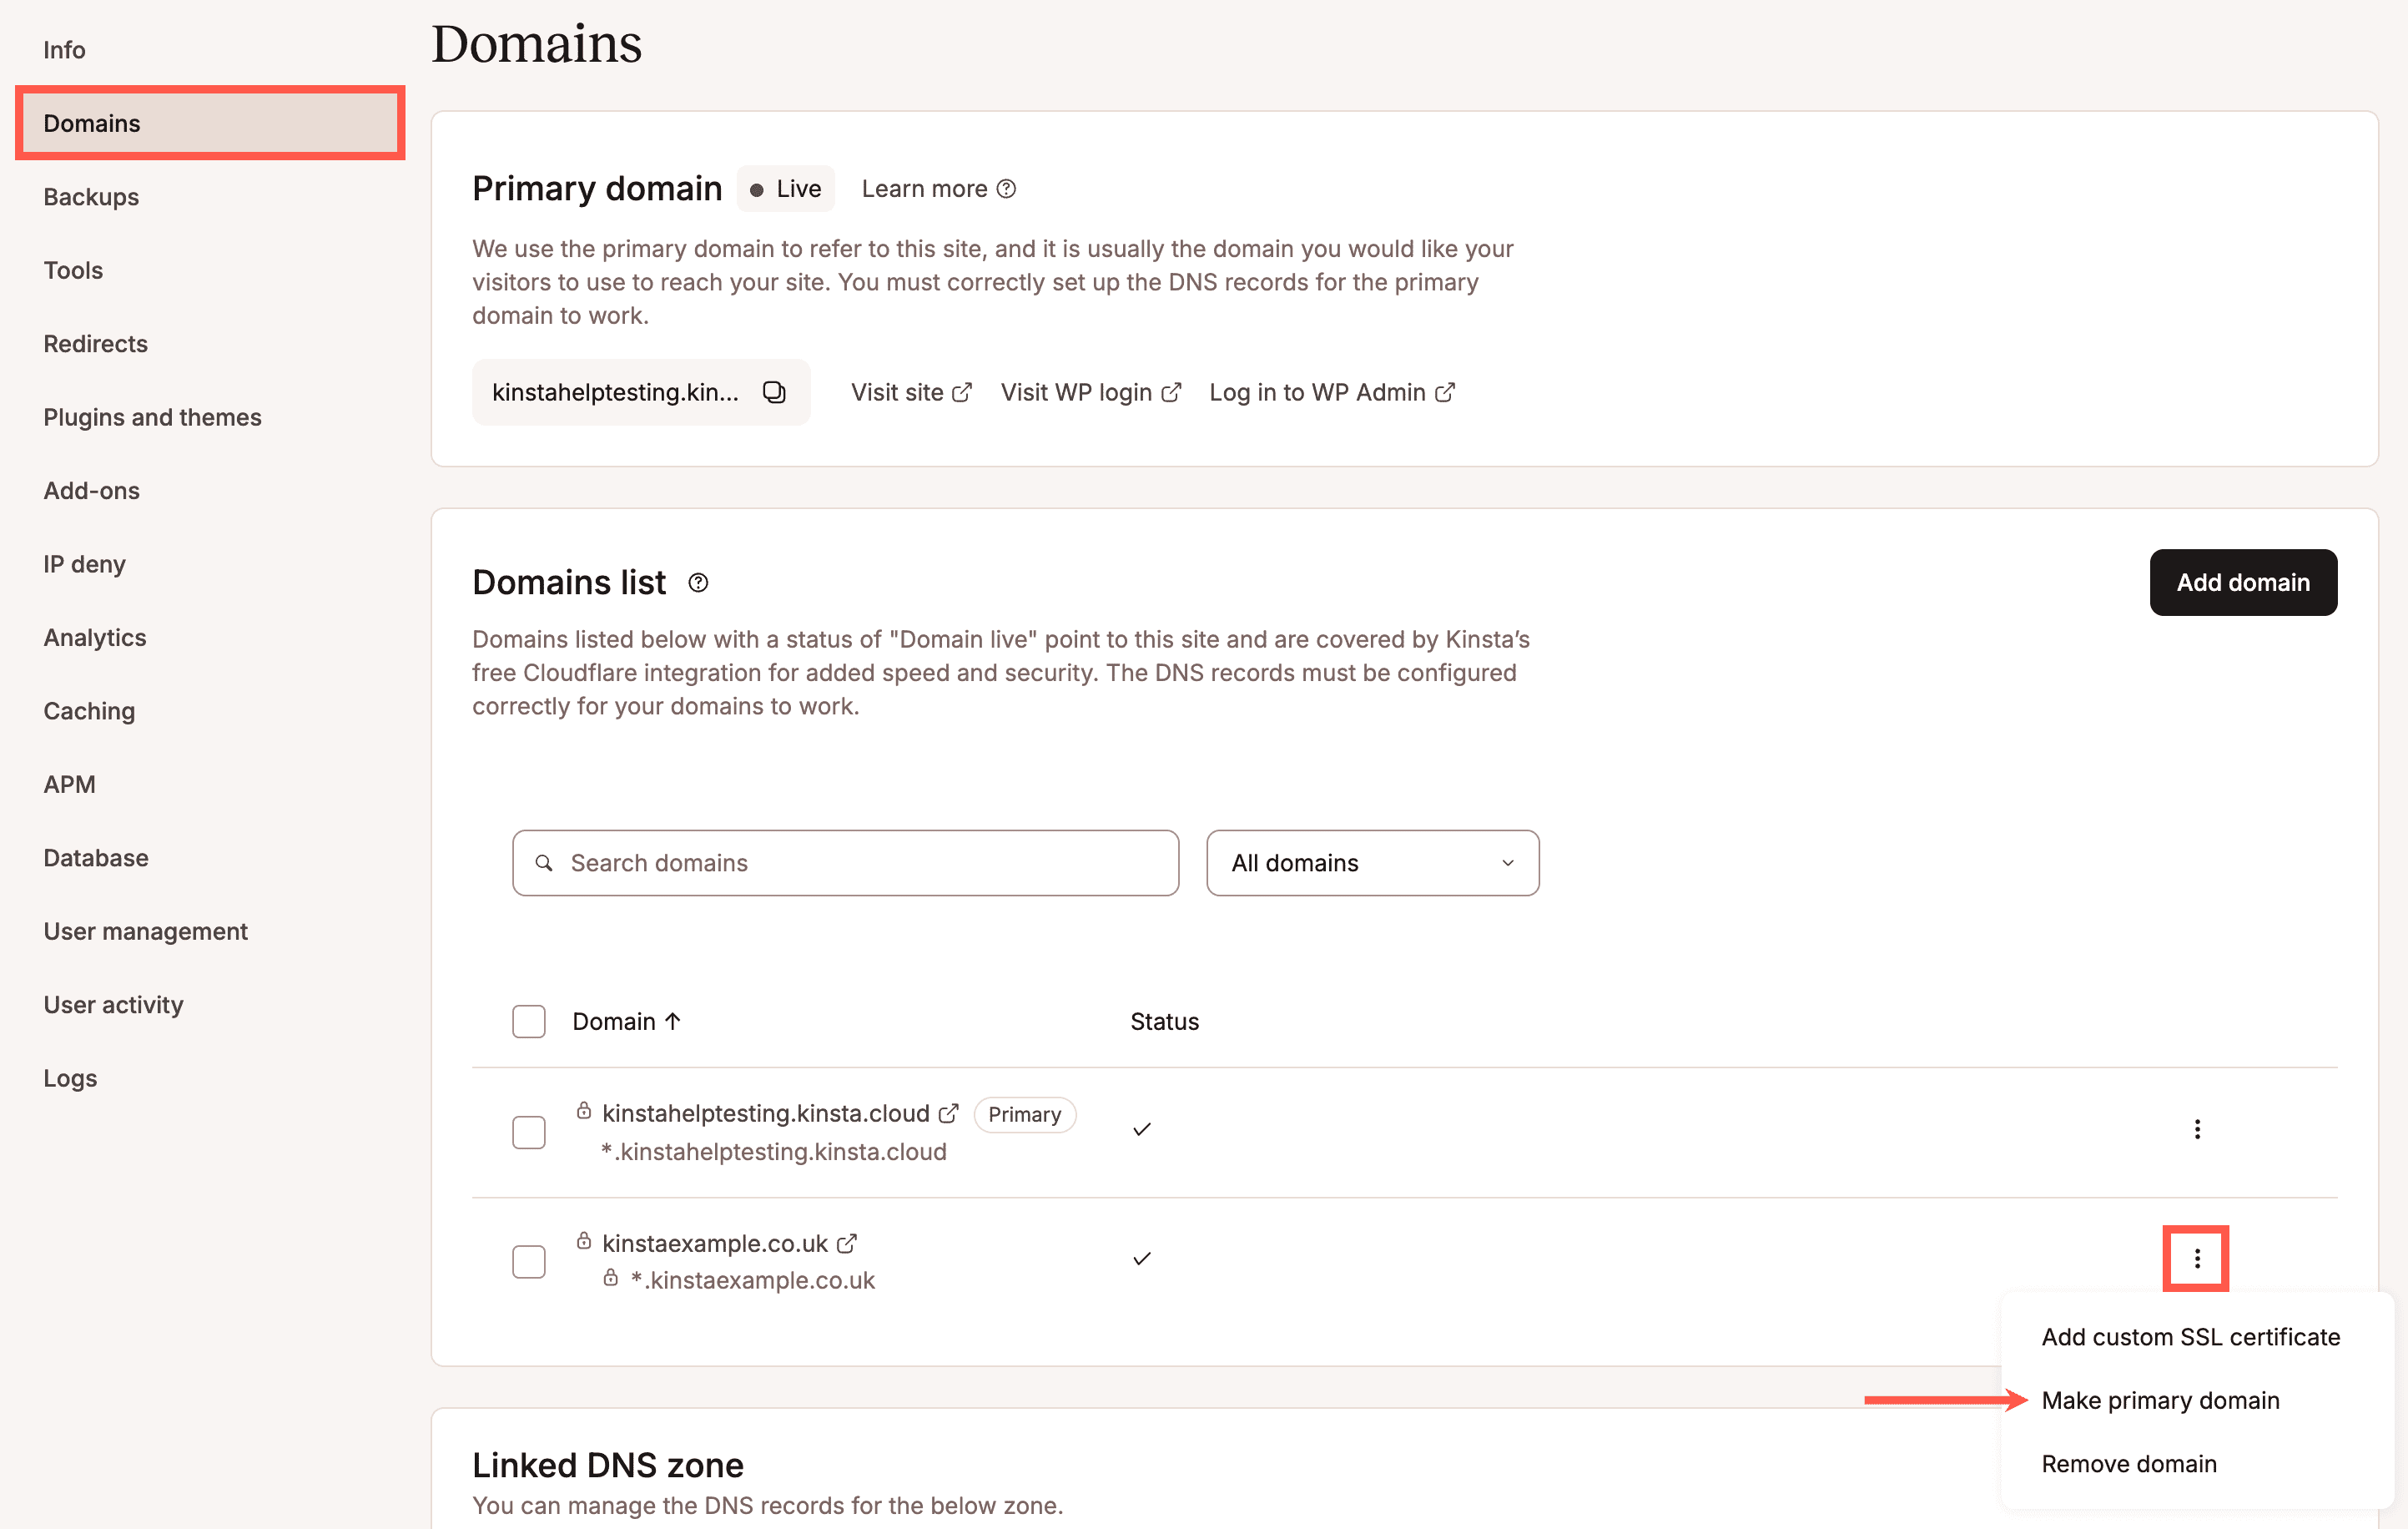Toggle the select-all checkbox in the Domain header
2408x1529 pixels.
point(528,1021)
